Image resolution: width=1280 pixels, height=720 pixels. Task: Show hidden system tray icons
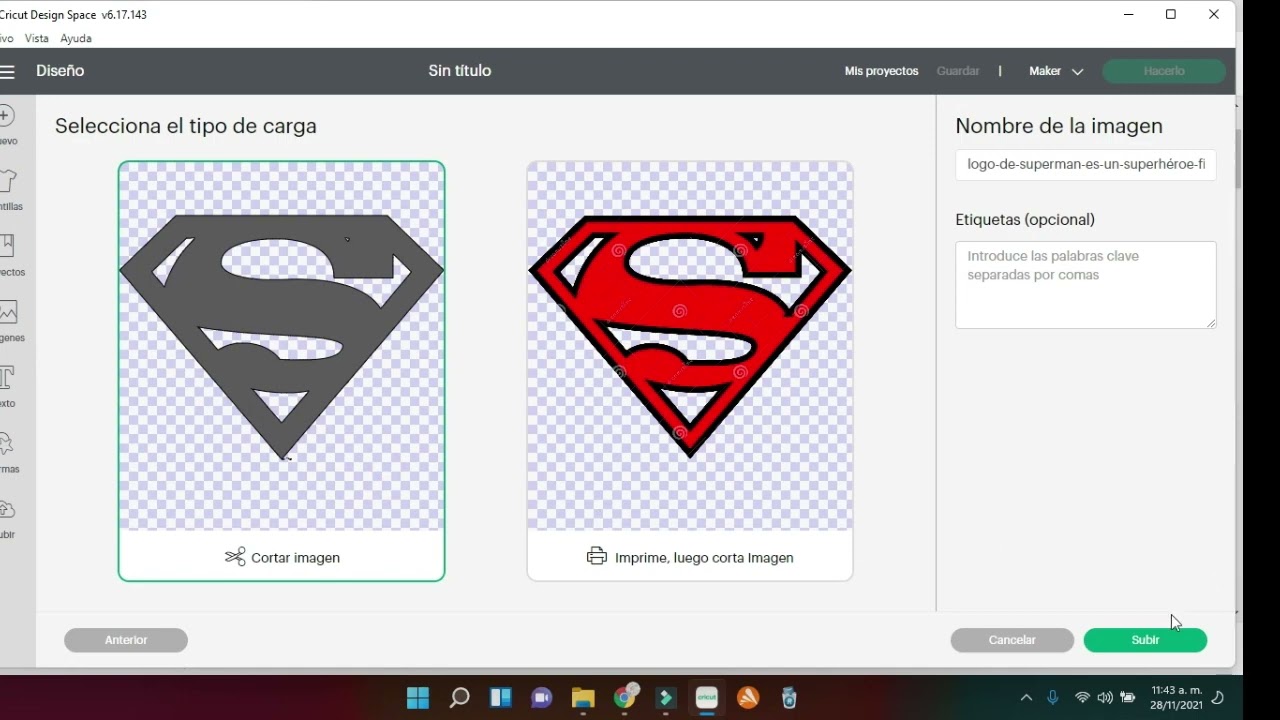1026,698
